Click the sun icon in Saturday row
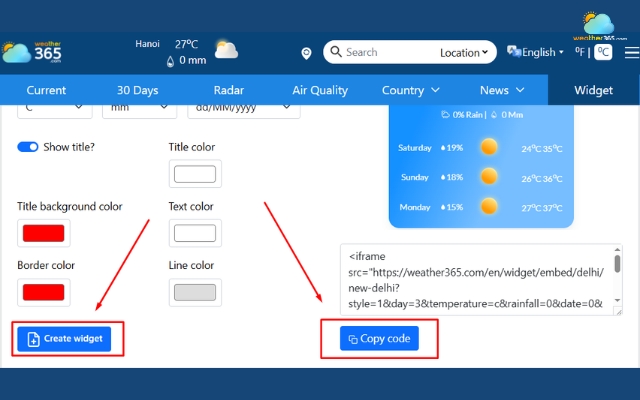The width and height of the screenshot is (640, 400). [x=489, y=147]
